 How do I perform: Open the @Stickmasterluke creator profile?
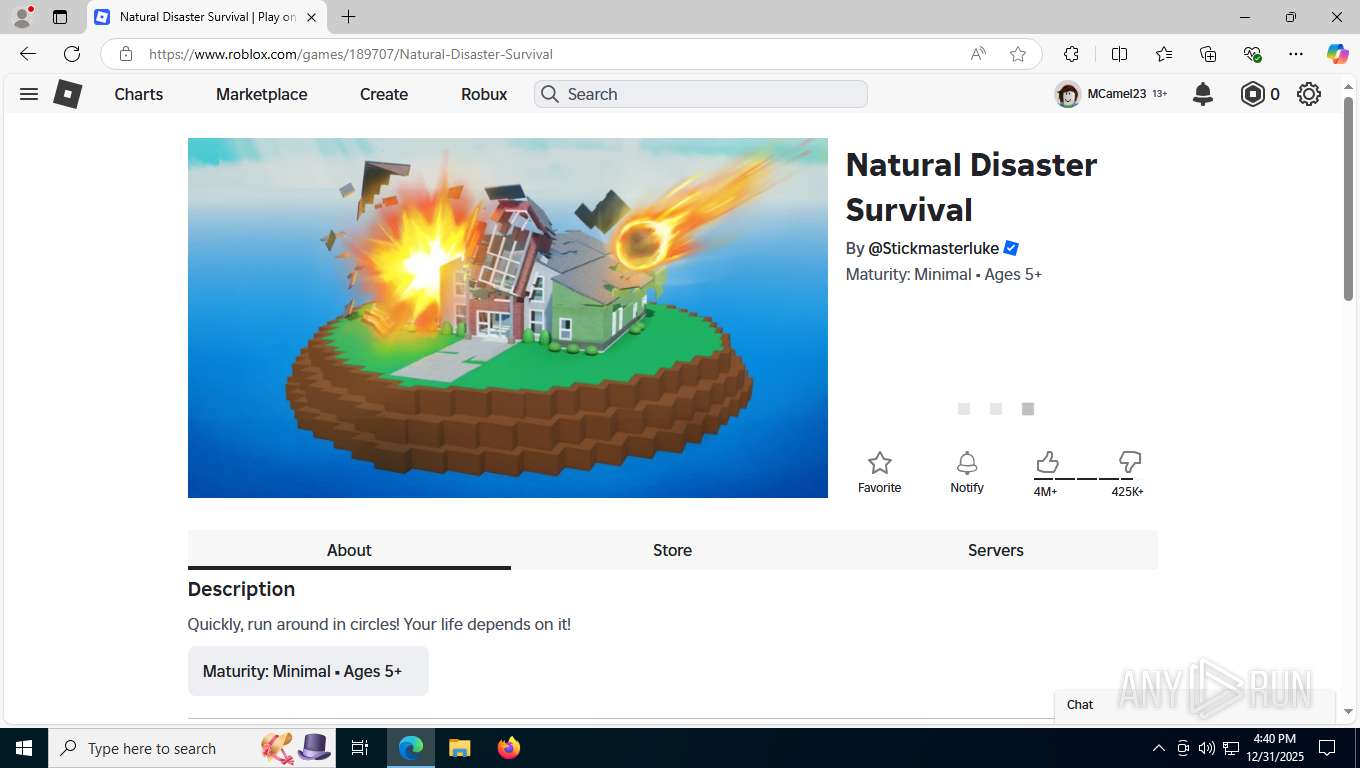[934, 248]
